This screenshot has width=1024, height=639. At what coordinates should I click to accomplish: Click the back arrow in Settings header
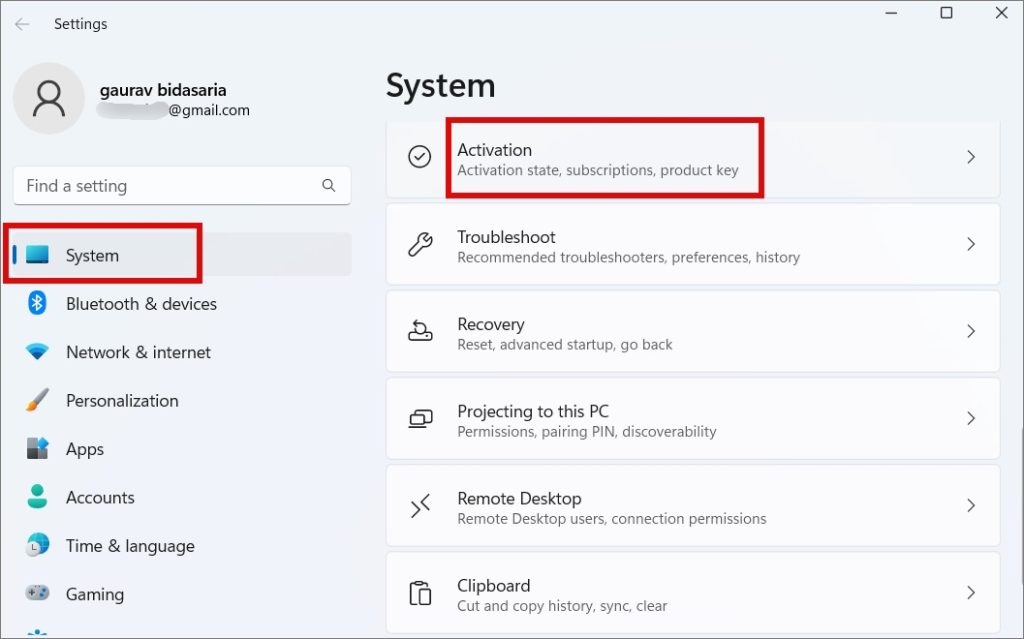tap(22, 24)
